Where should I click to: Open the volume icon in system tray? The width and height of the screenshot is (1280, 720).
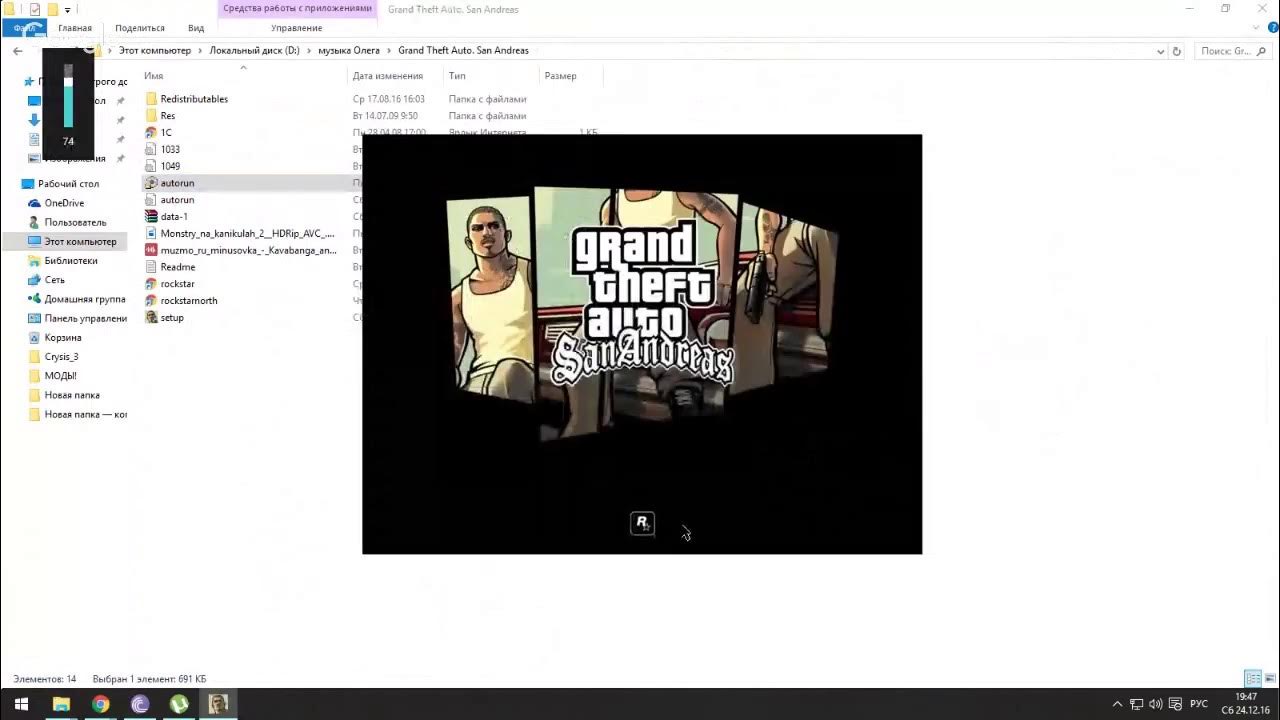tap(1156, 704)
